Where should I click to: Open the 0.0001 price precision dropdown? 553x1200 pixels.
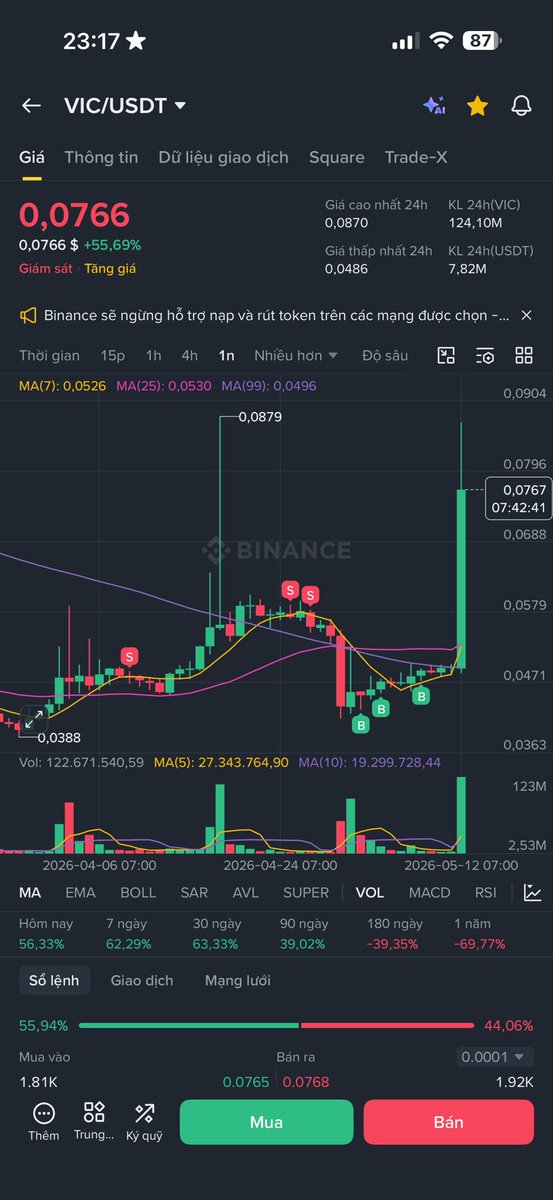click(x=496, y=1057)
